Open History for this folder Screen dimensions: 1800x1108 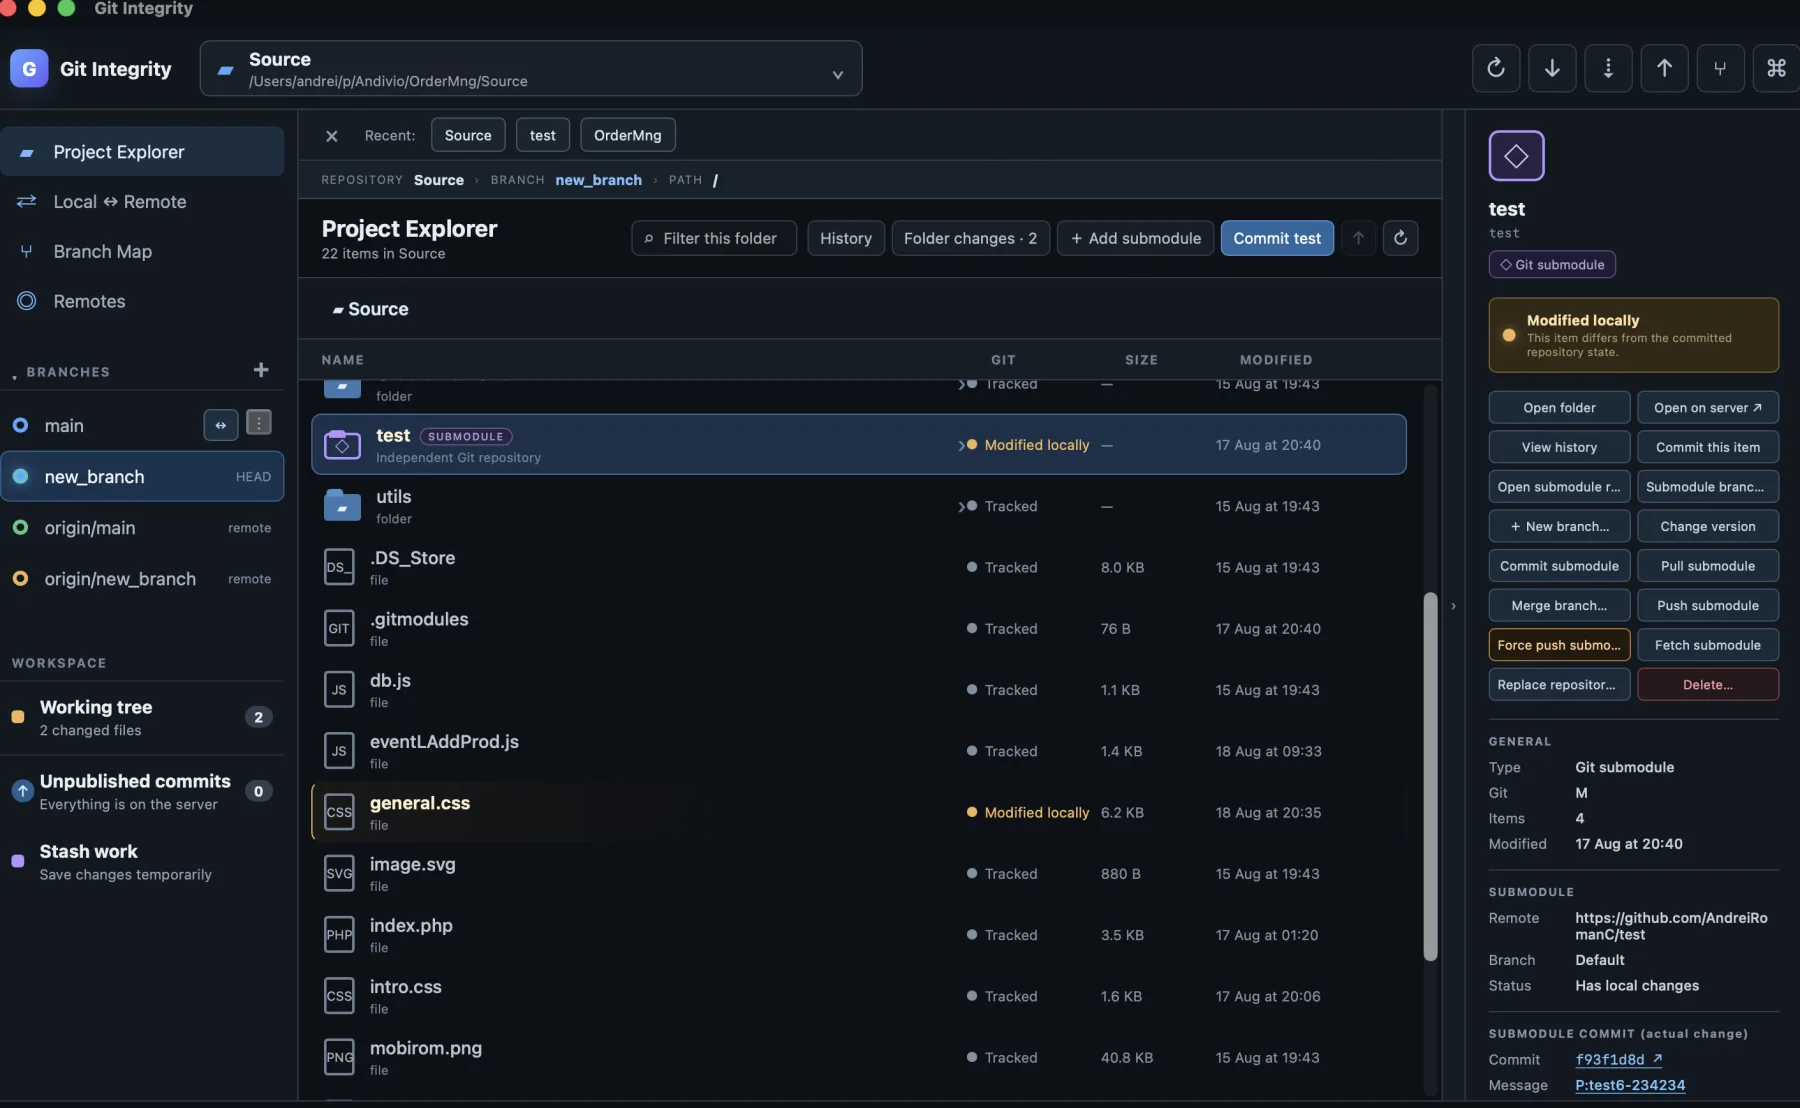click(846, 238)
